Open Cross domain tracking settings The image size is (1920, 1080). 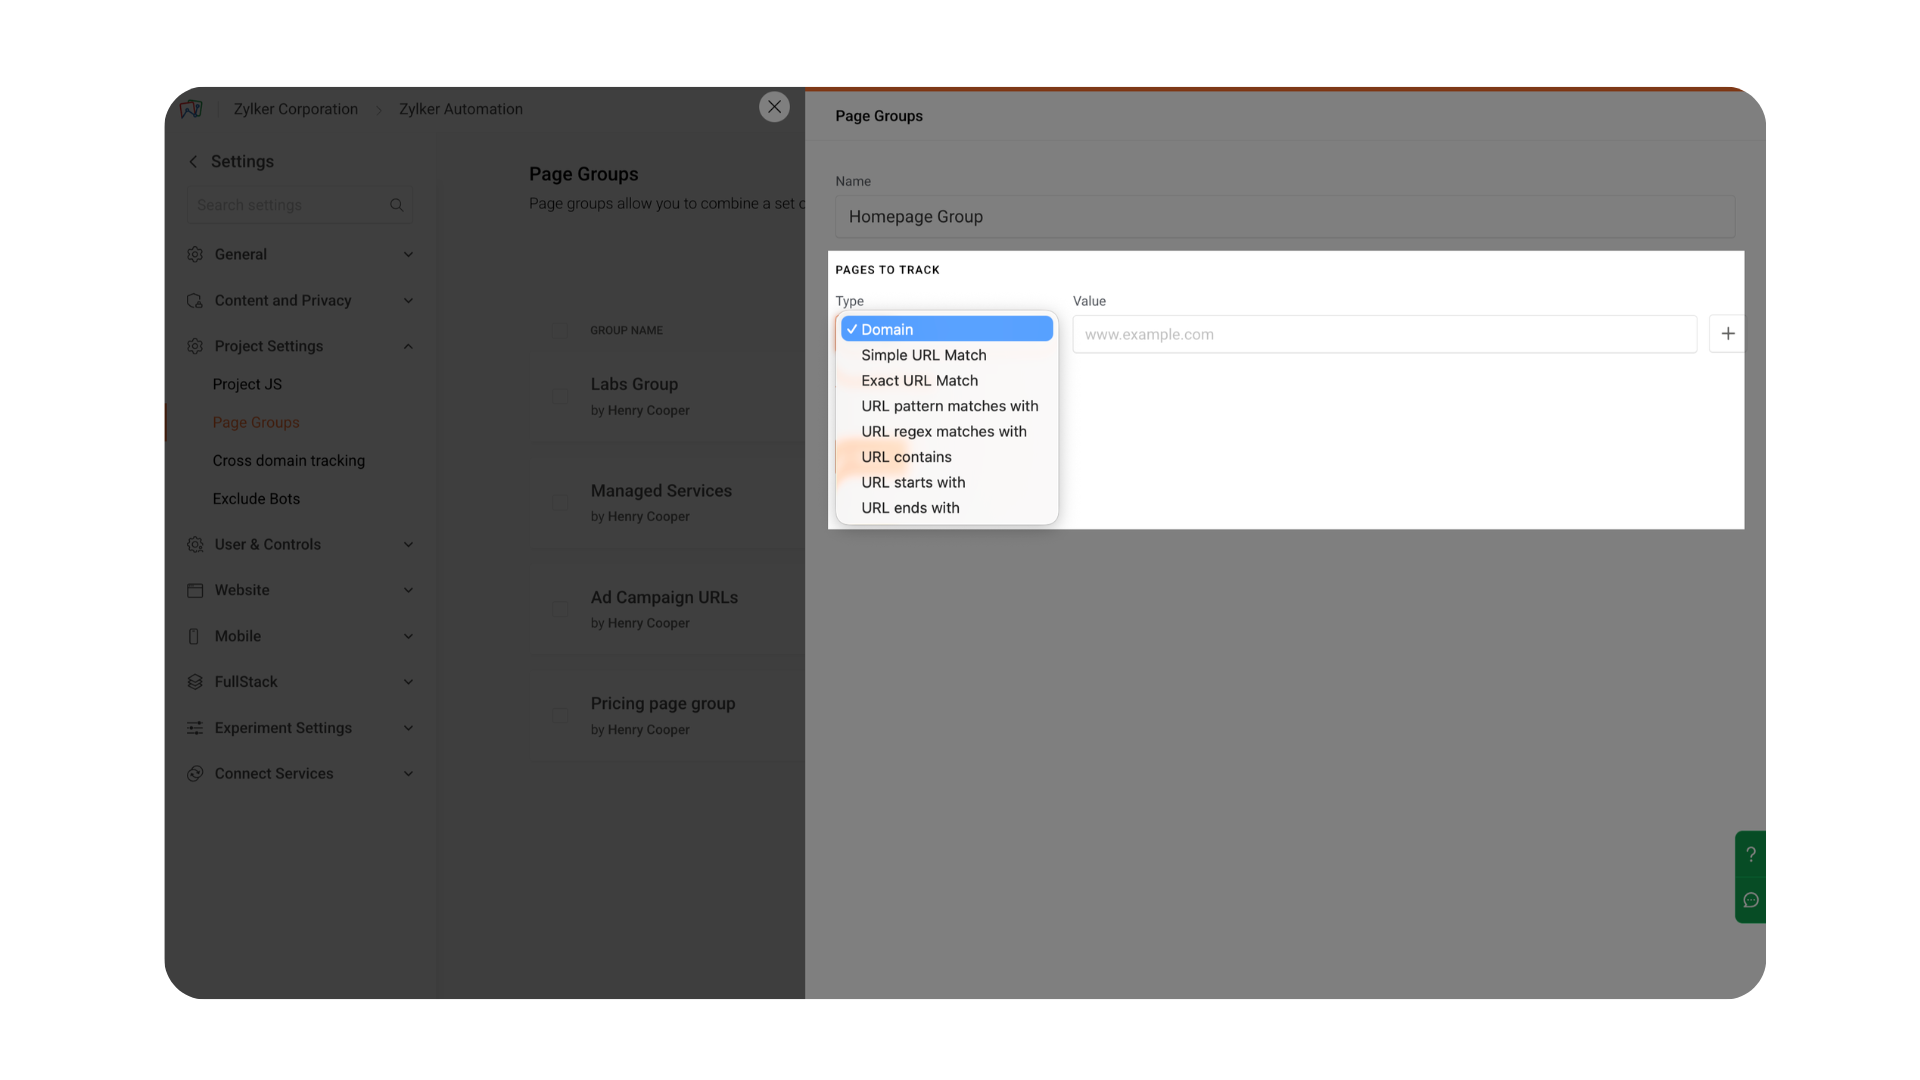(288, 461)
